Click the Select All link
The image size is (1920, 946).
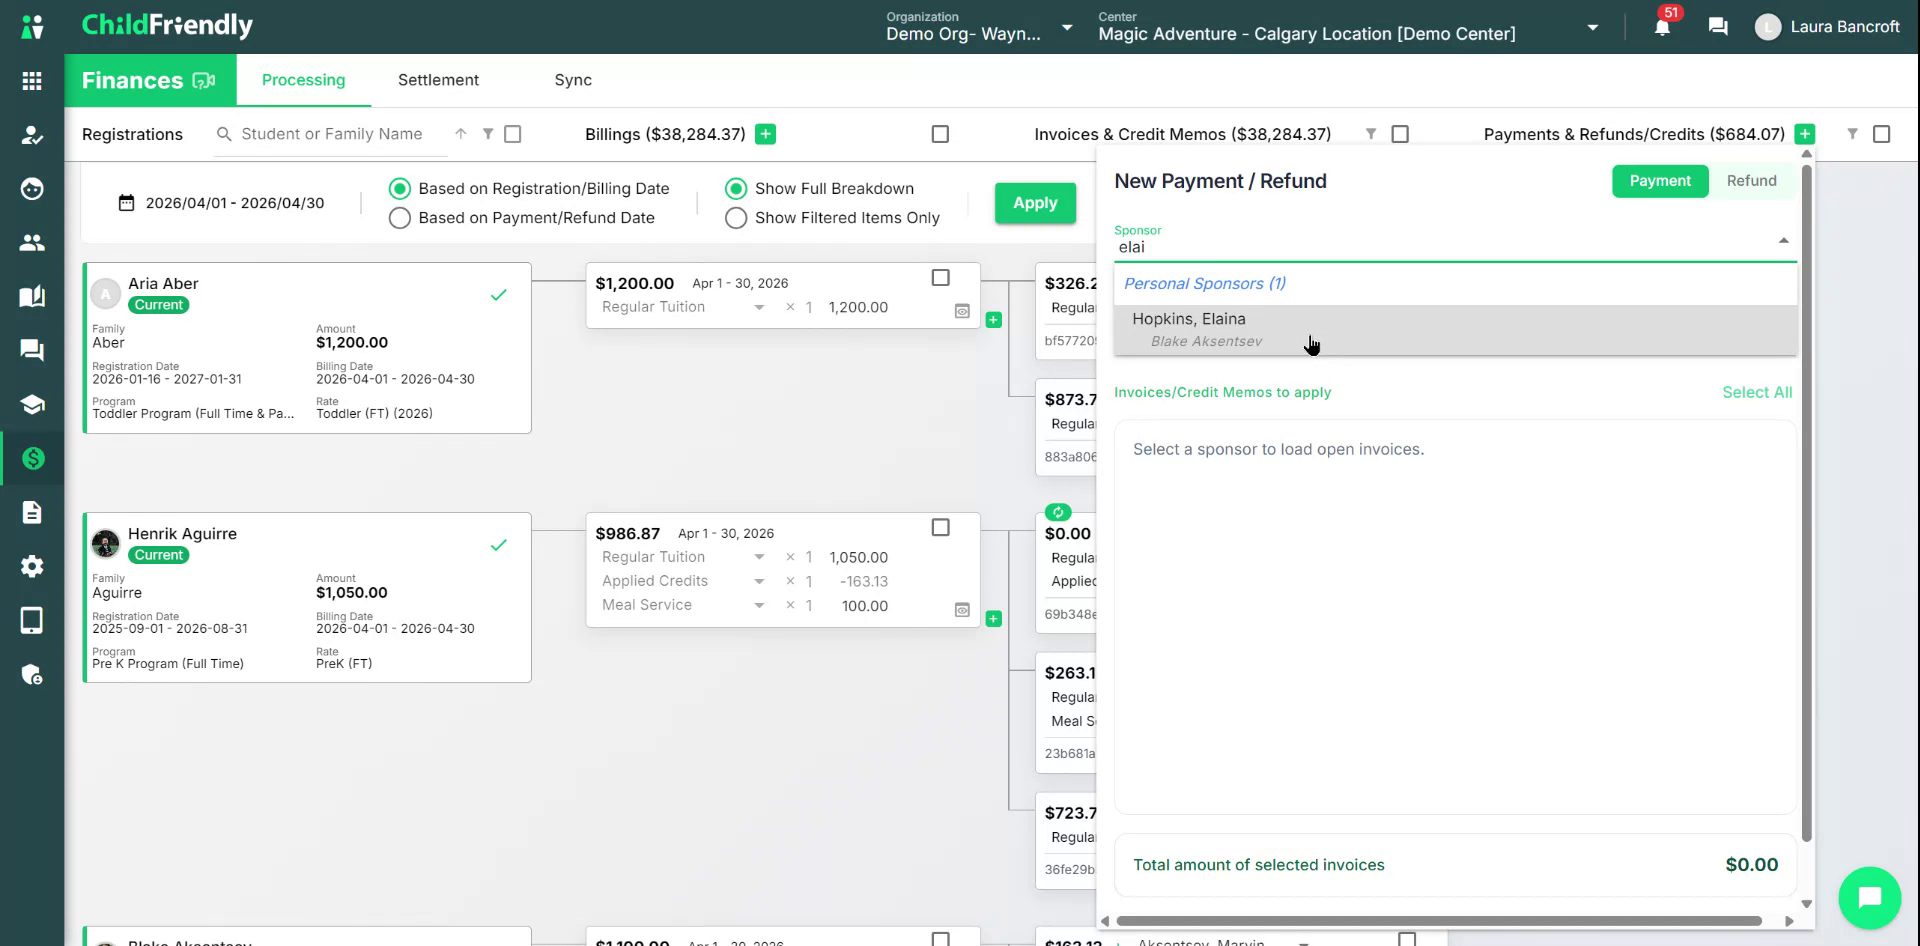click(1757, 393)
